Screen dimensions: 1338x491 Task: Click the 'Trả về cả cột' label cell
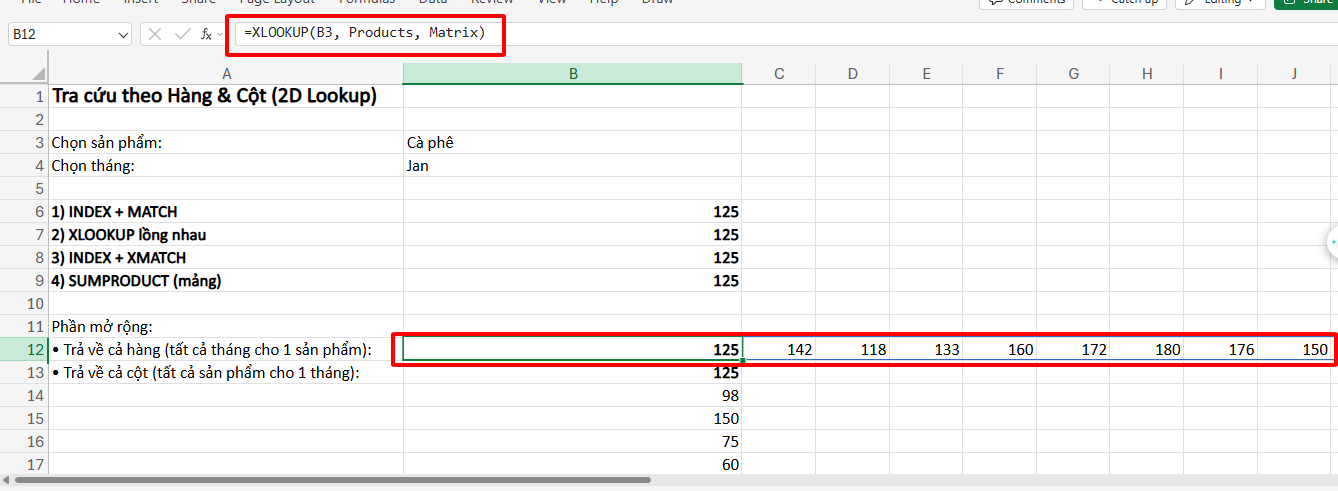click(x=226, y=373)
